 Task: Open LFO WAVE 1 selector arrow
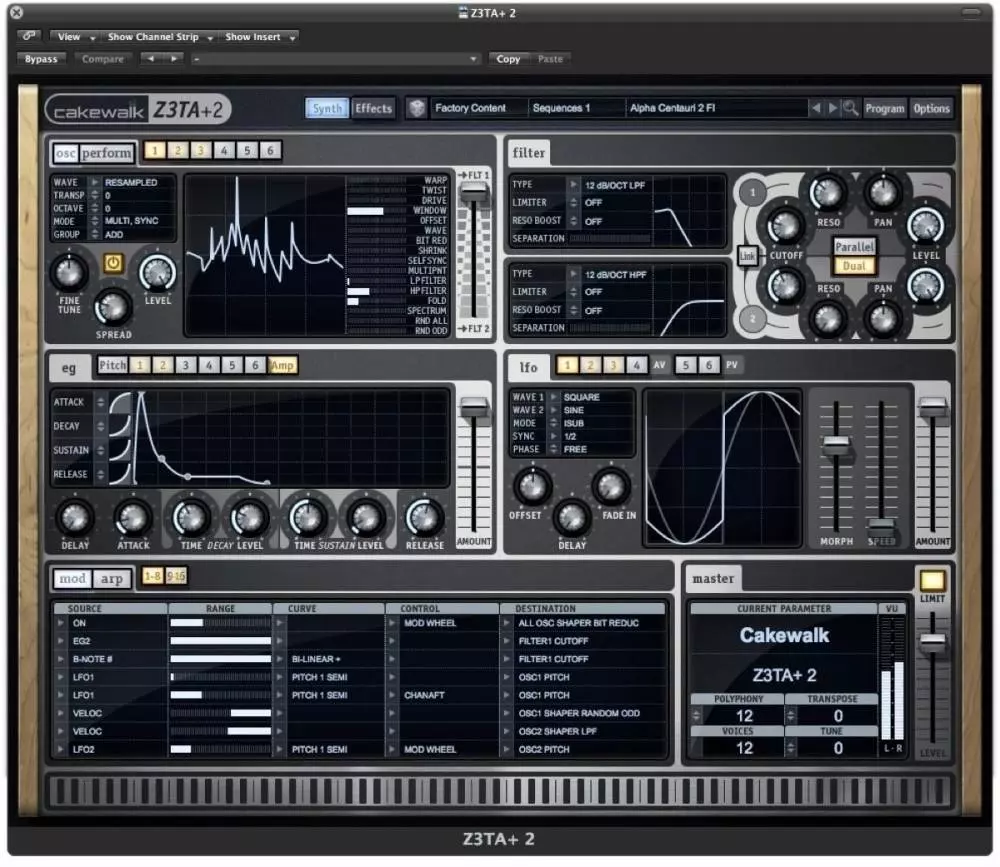(554, 397)
